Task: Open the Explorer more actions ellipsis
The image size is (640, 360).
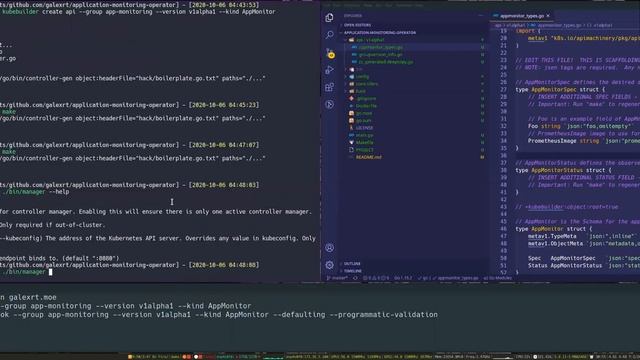Action: pyautogui.click(x=481, y=16)
